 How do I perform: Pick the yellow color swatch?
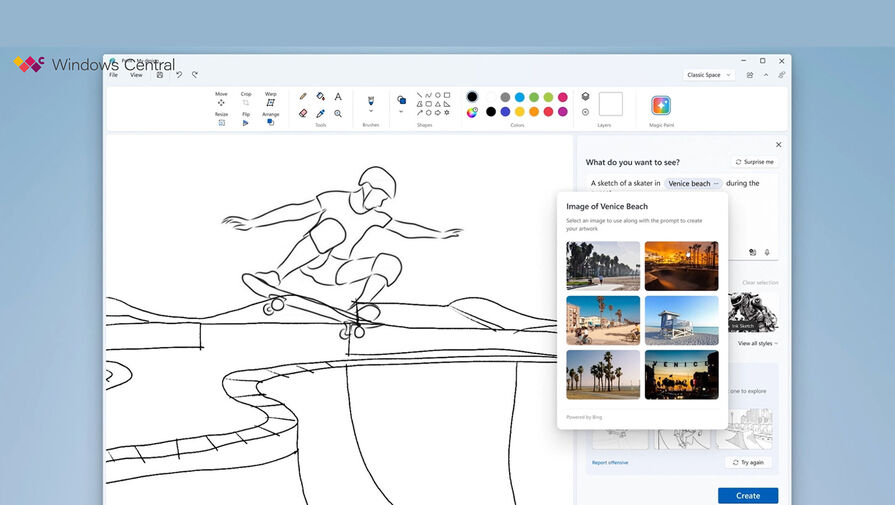519,112
